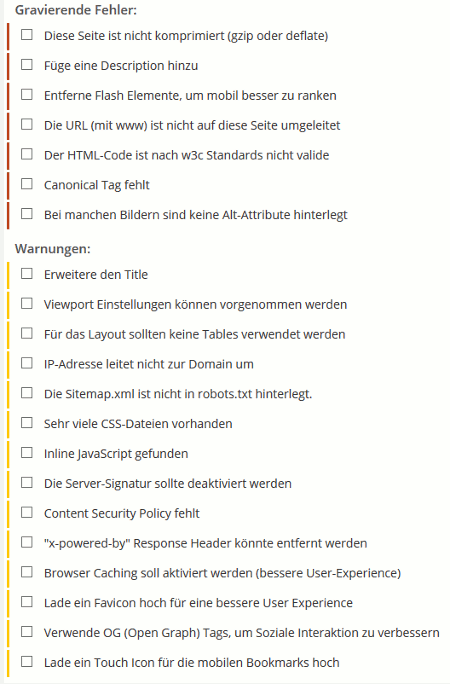The image size is (450, 684).
Task: Check the gzip compression error checkbox
Action: click(27, 34)
